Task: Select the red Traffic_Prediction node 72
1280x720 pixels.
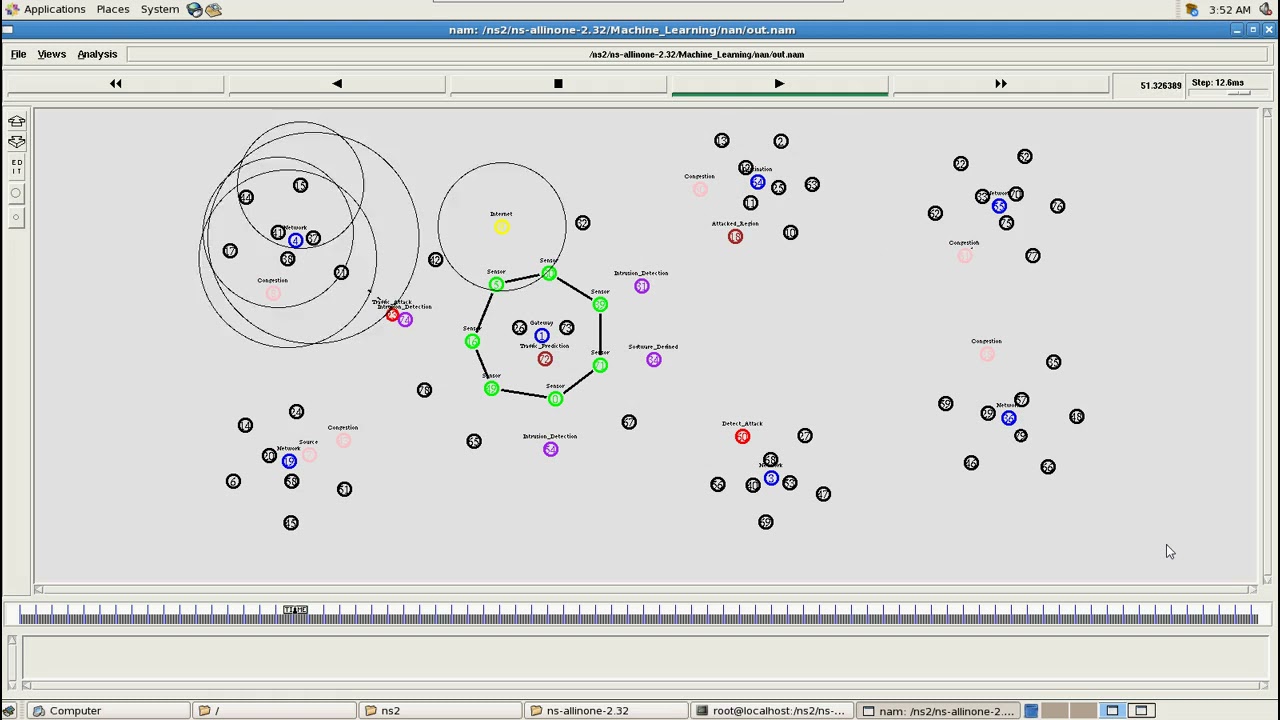Action: pyautogui.click(x=545, y=359)
